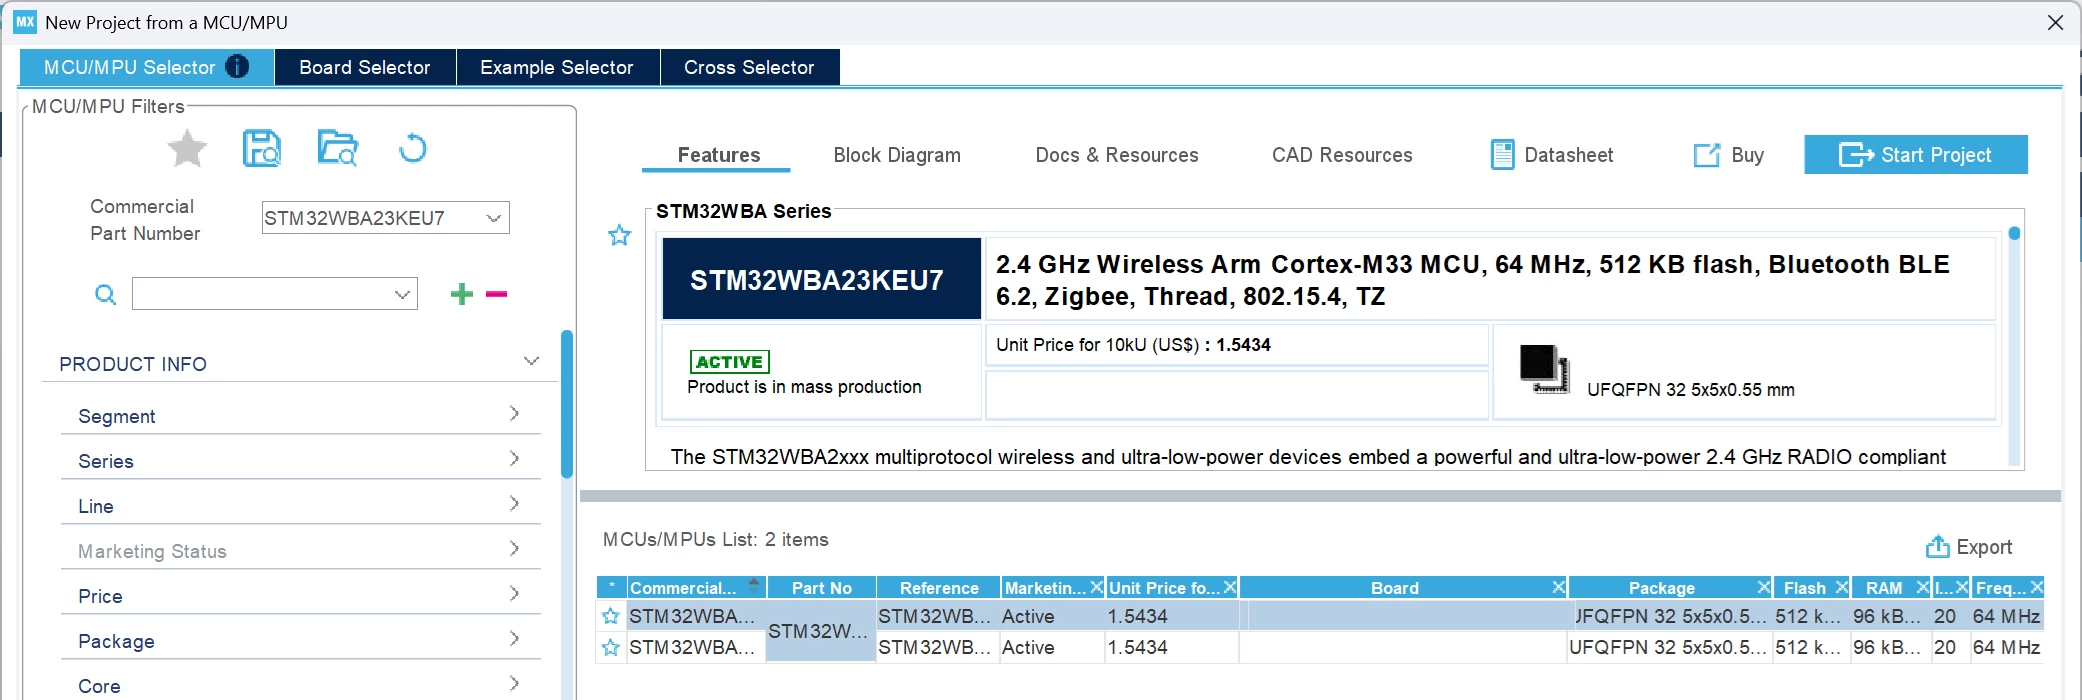Collapse the PRODUCT INFO section
The height and width of the screenshot is (700, 2082).
pyautogui.click(x=531, y=361)
